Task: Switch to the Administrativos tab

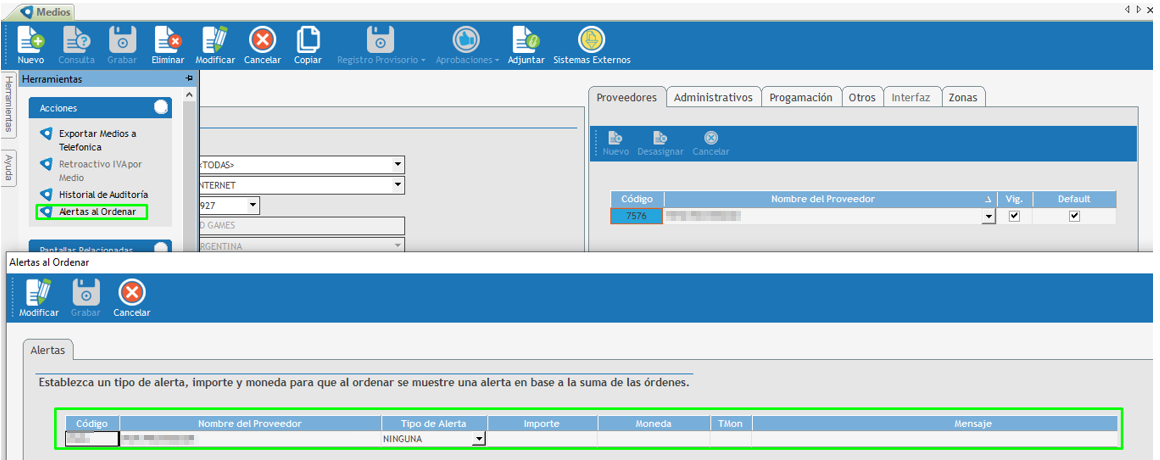Action: point(712,97)
